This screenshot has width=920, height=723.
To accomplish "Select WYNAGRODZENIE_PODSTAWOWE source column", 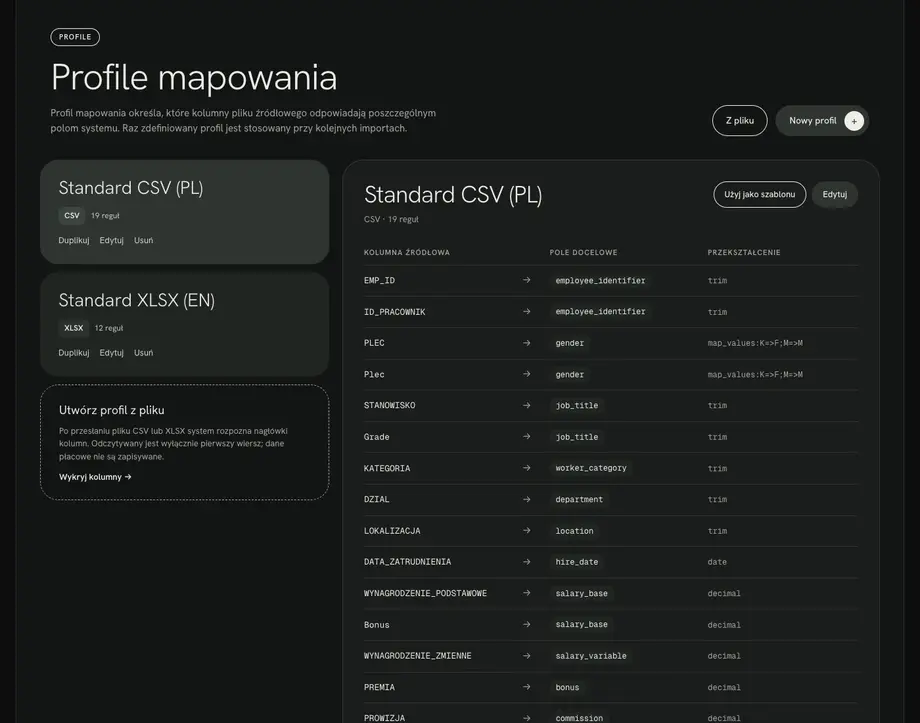I will coord(425,593).
